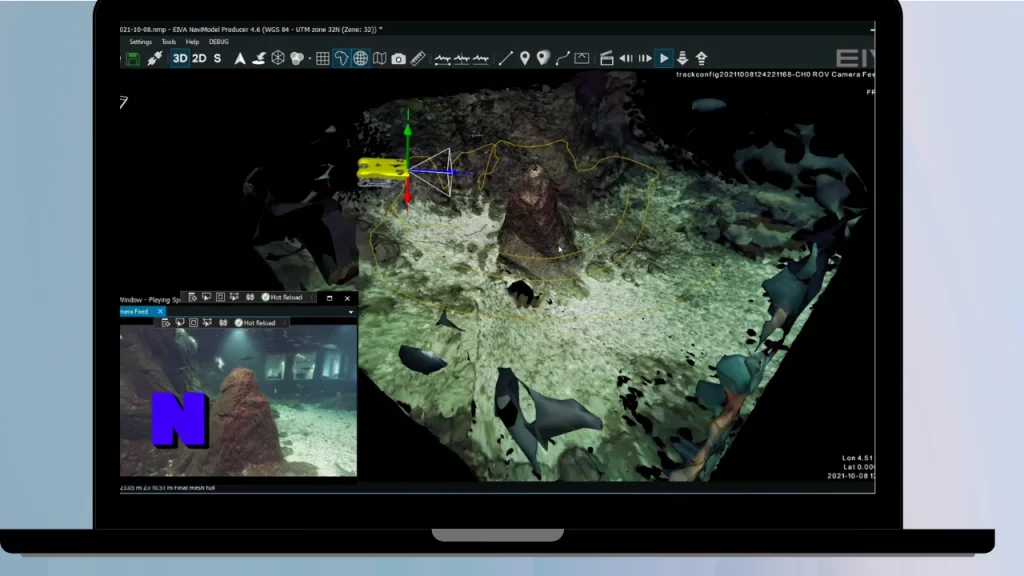
Task: Select the plain location pin tool
Action: tap(524, 58)
